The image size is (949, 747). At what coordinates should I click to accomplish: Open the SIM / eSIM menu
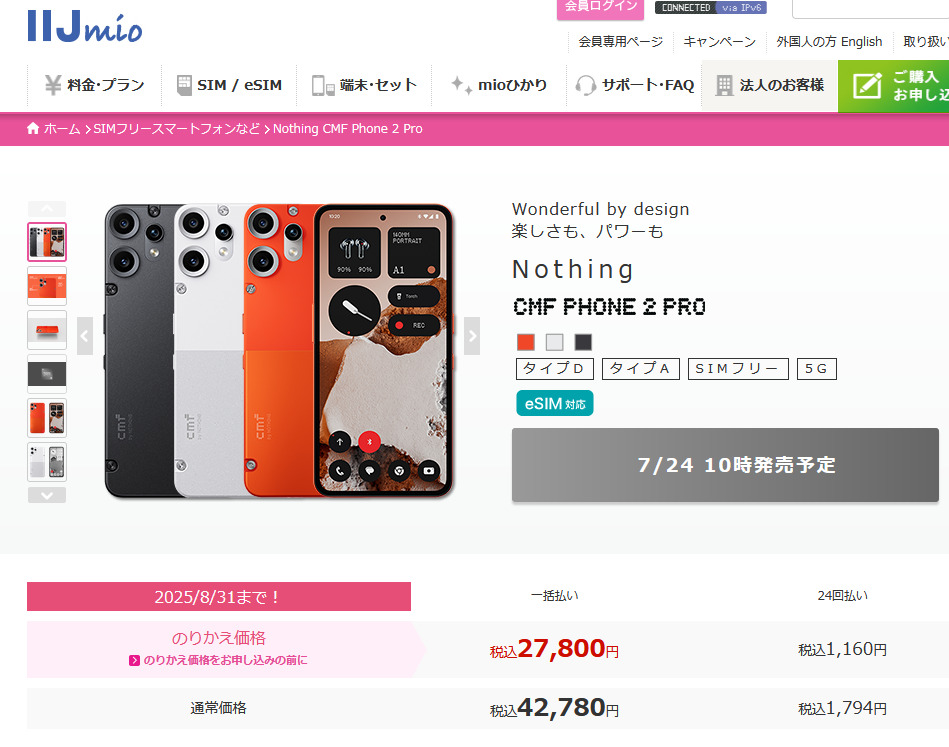coord(229,85)
